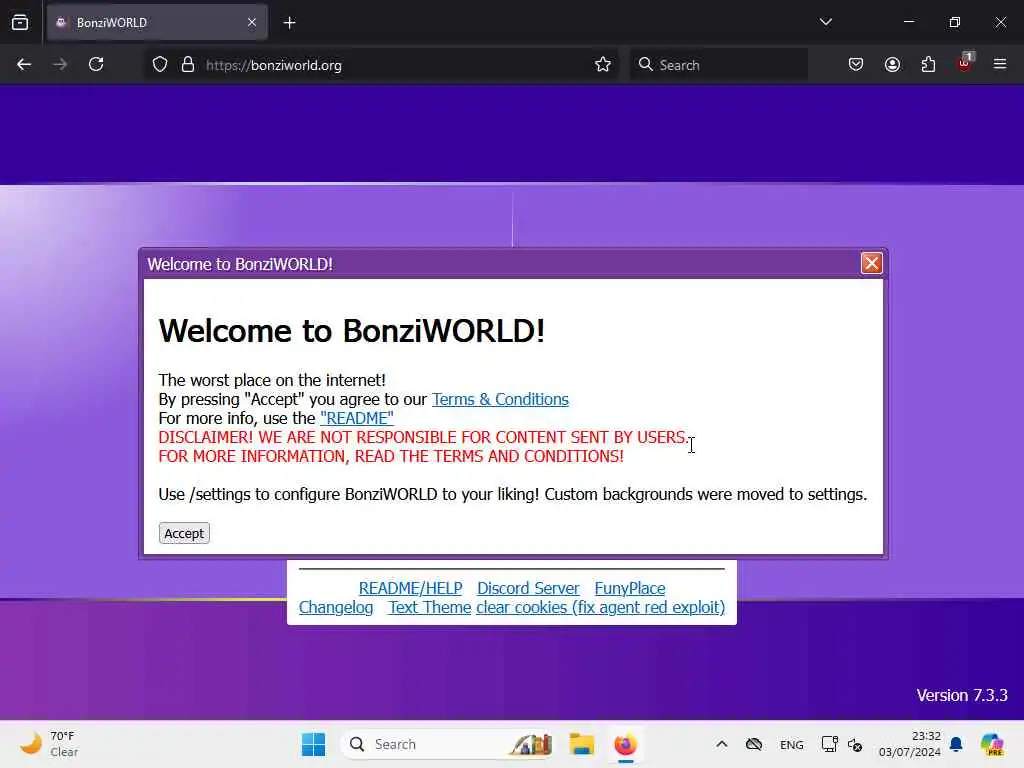Click the OneDrive cloud tray icon
Image resolution: width=1024 pixels, height=768 pixels.
(754, 744)
